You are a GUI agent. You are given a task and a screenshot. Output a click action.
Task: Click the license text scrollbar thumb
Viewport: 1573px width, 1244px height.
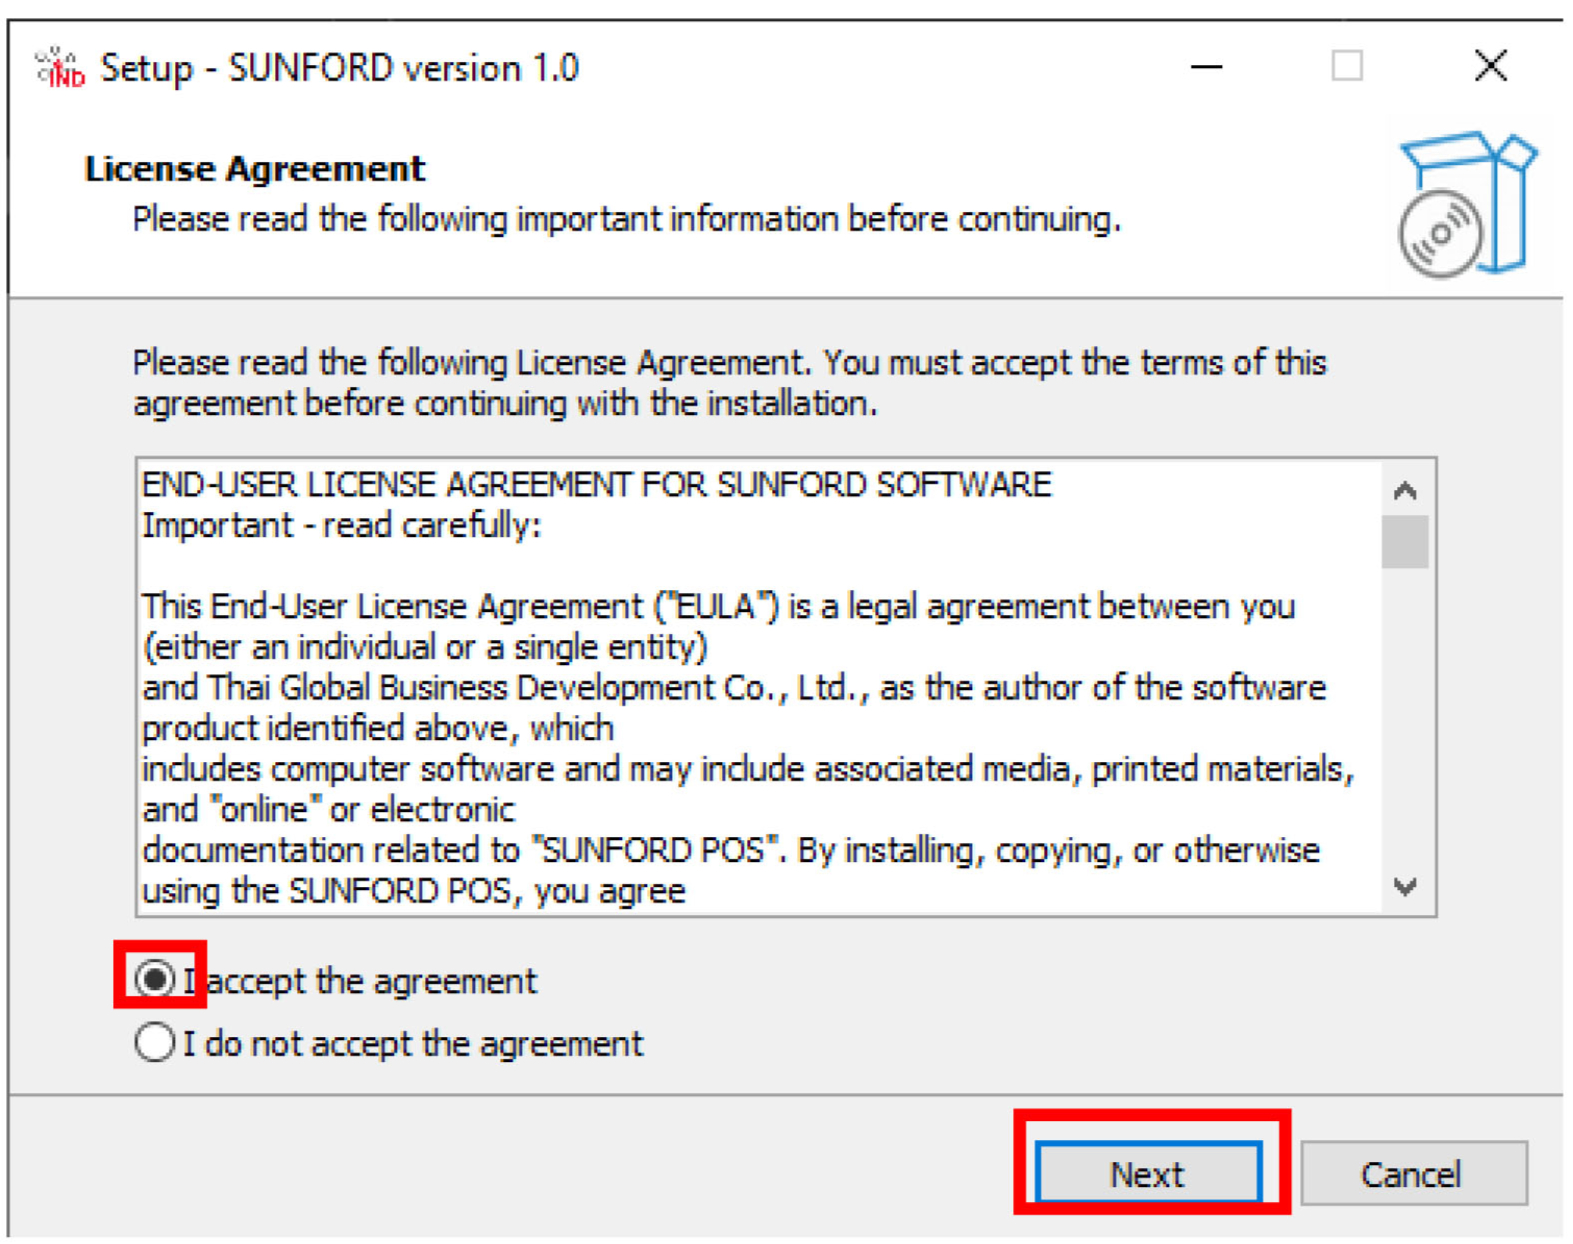pos(1405,541)
